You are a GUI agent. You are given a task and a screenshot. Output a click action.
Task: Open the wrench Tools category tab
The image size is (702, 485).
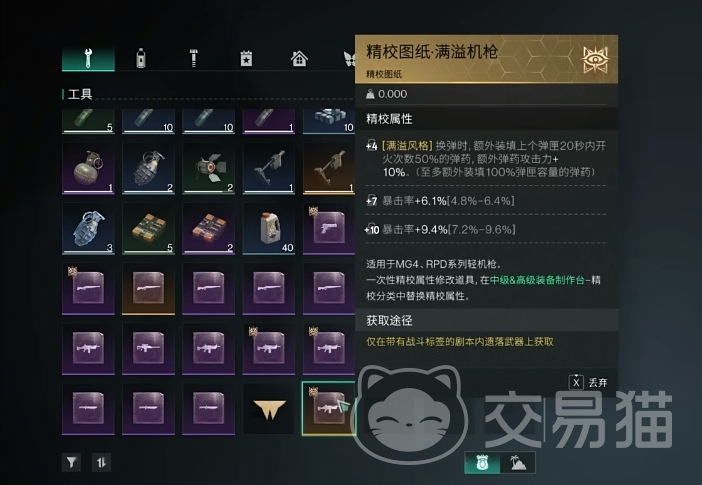tap(88, 58)
